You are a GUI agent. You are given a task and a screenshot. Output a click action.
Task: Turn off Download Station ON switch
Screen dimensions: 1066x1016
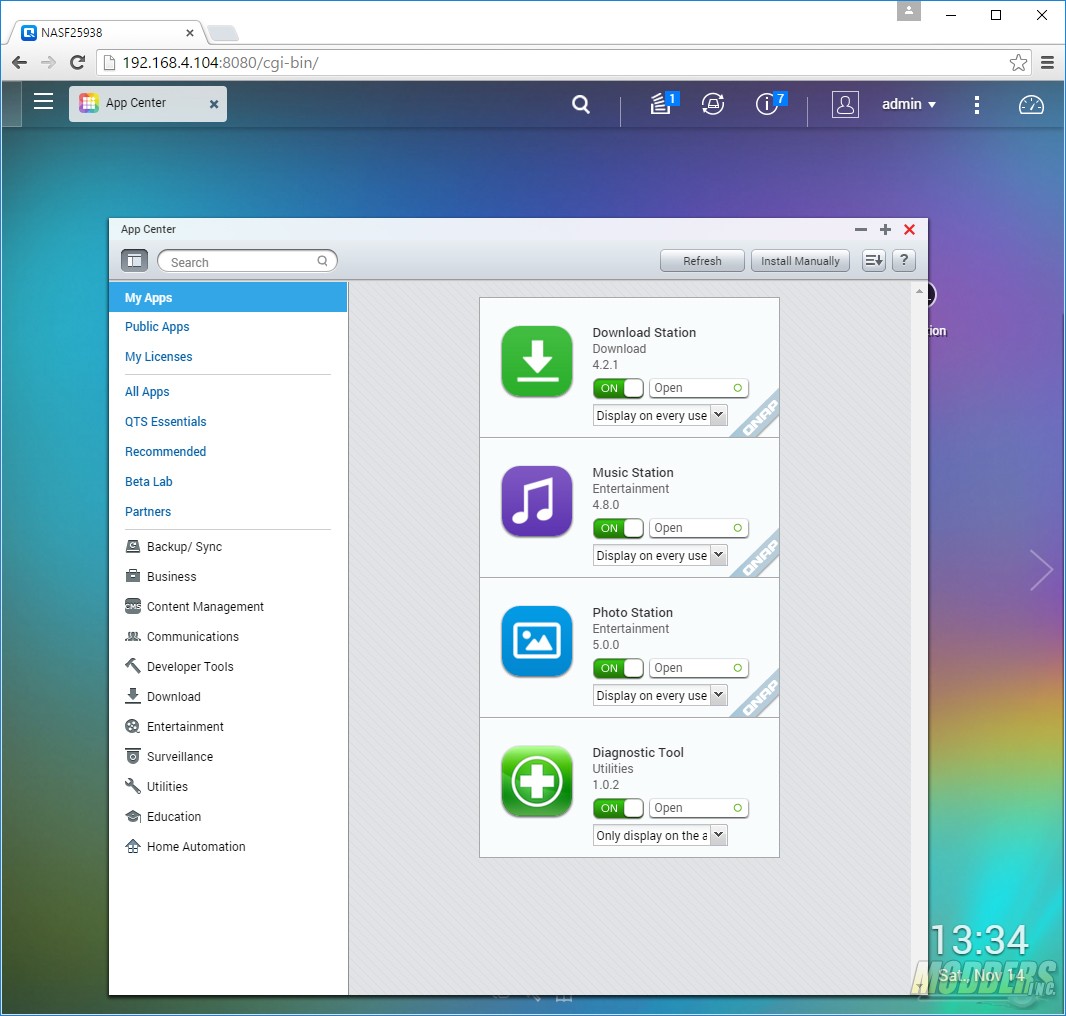pyautogui.click(x=618, y=388)
